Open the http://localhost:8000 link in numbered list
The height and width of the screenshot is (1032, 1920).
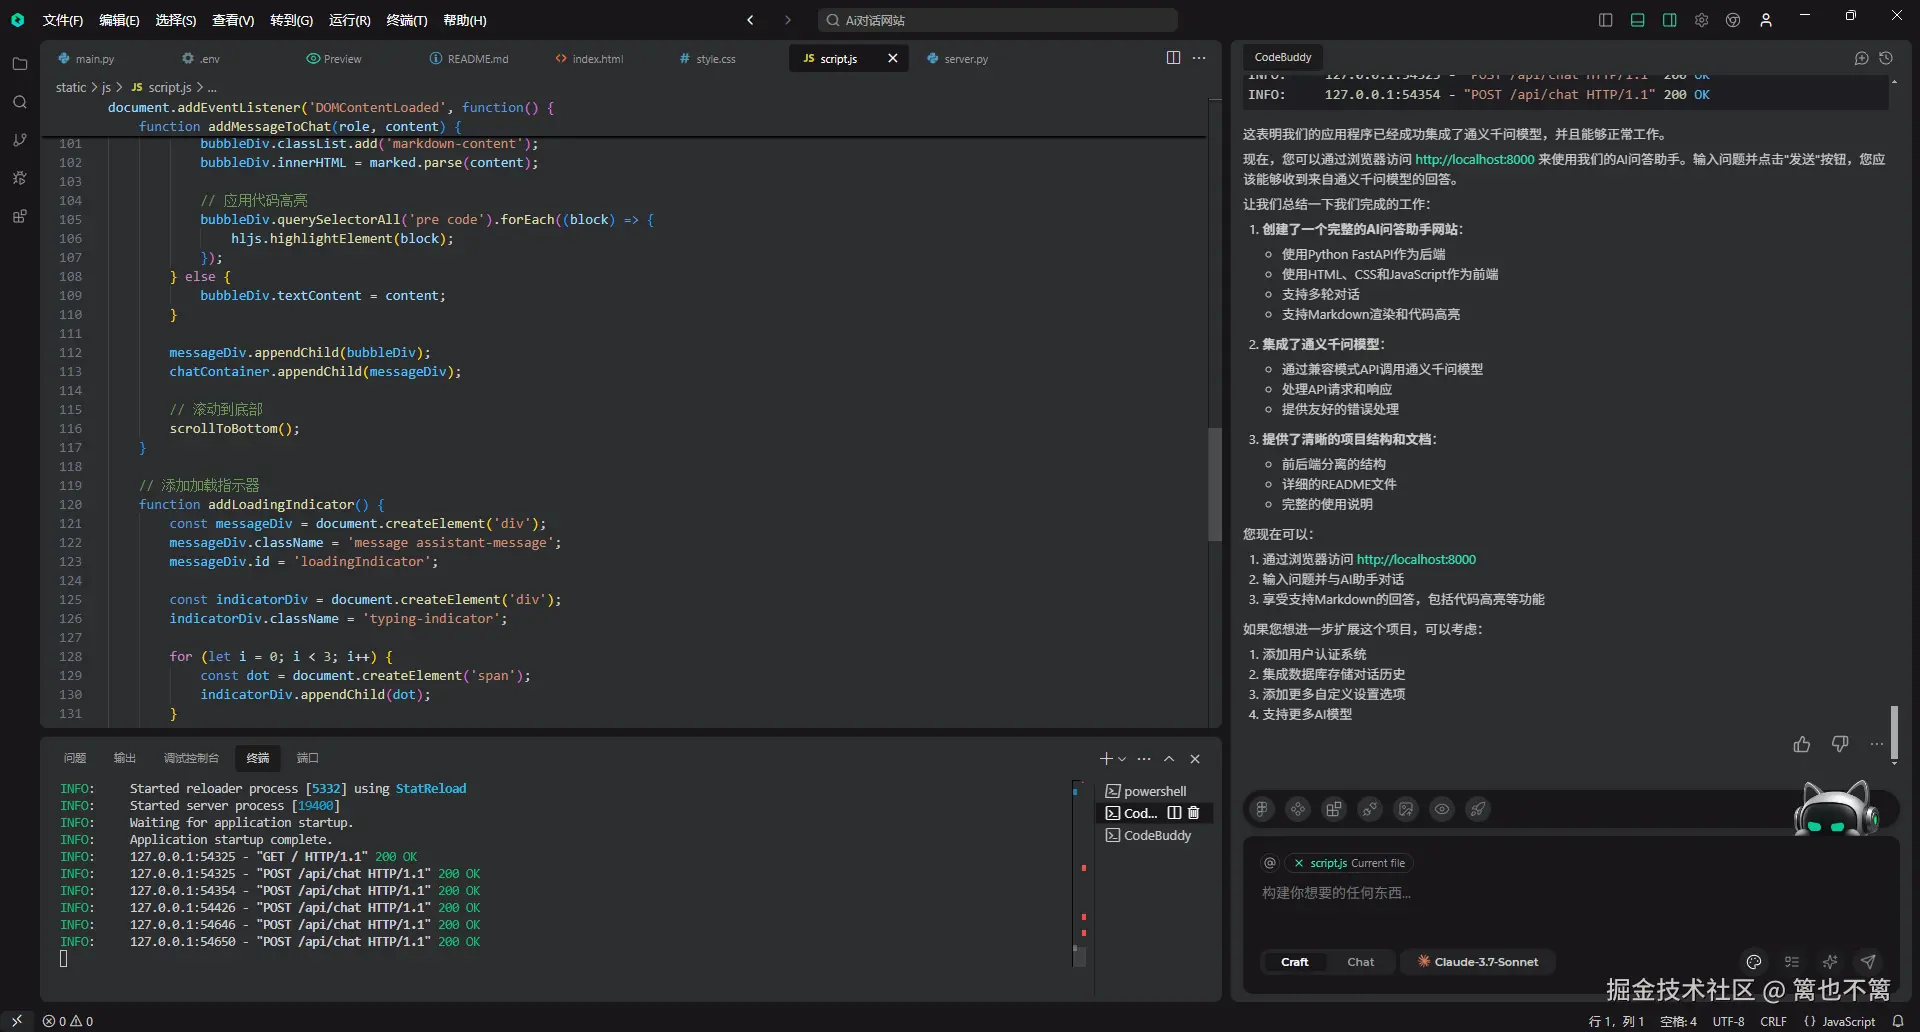pyautogui.click(x=1416, y=559)
